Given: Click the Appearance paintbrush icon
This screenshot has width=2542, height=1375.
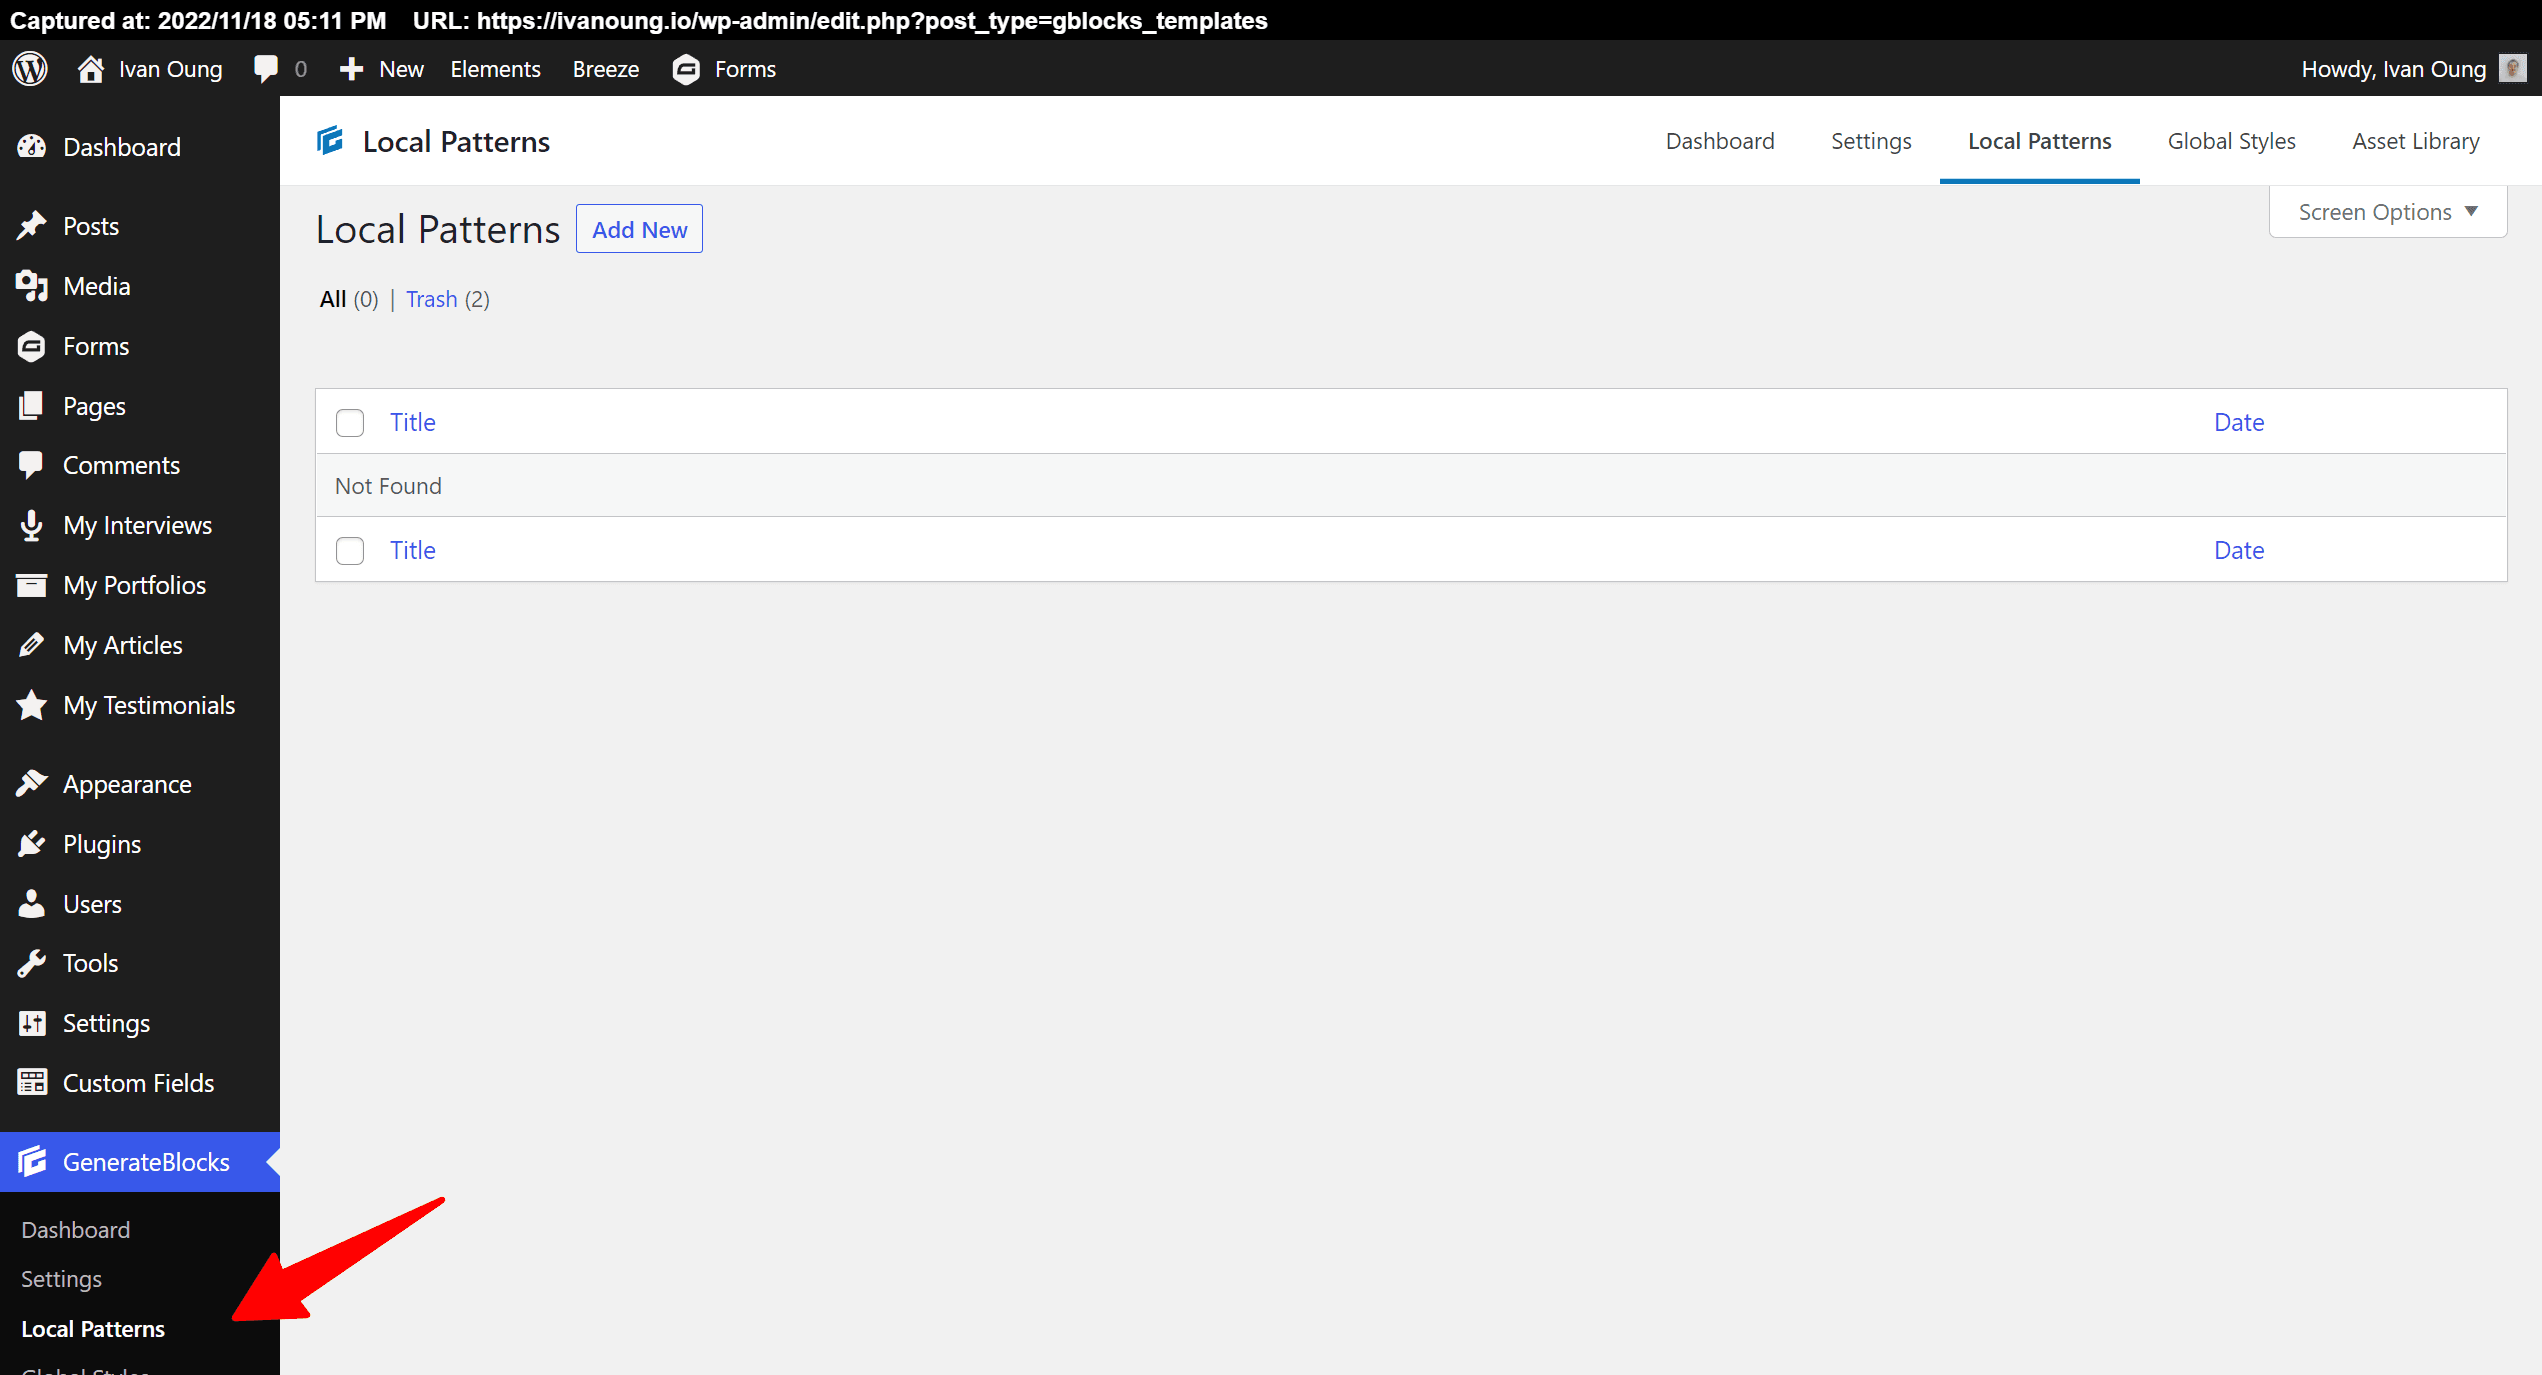Looking at the screenshot, I should coord(32,784).
